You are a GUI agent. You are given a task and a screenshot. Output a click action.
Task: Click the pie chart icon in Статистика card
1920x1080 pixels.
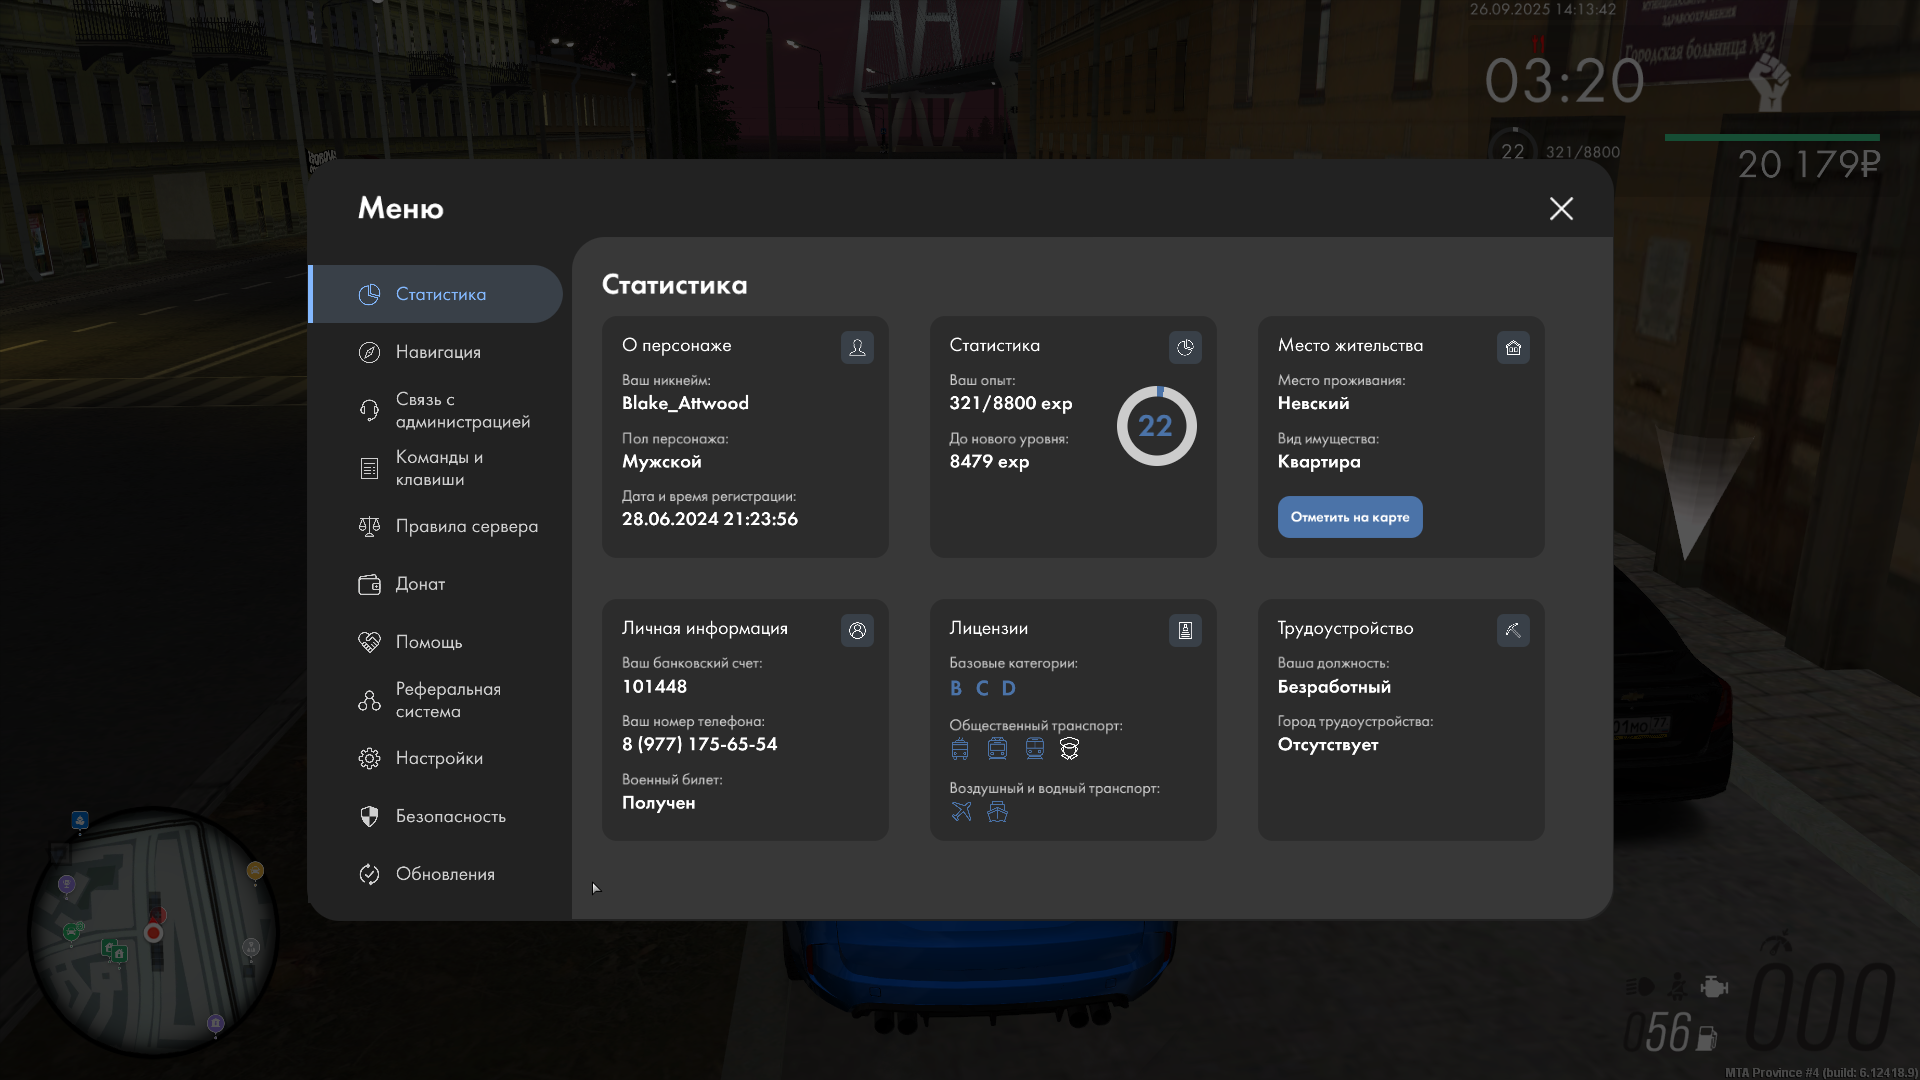[1185, 347]
